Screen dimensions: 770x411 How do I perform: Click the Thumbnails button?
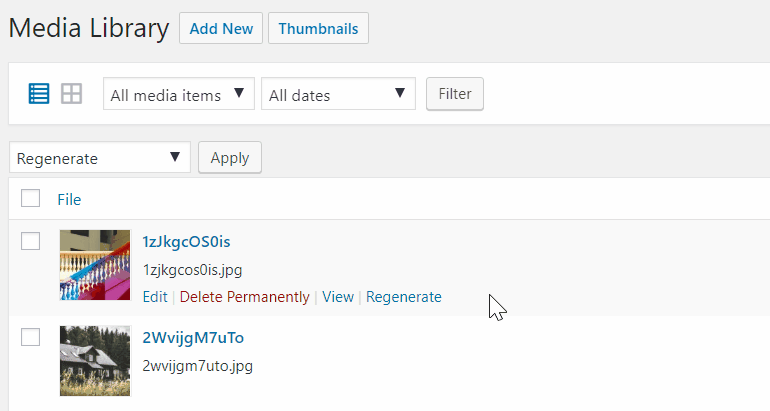(318, 28)
